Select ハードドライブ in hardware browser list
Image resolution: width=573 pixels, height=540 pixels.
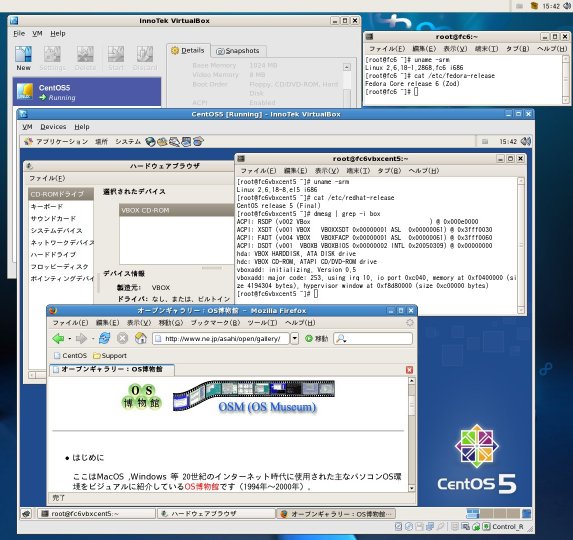53,255
